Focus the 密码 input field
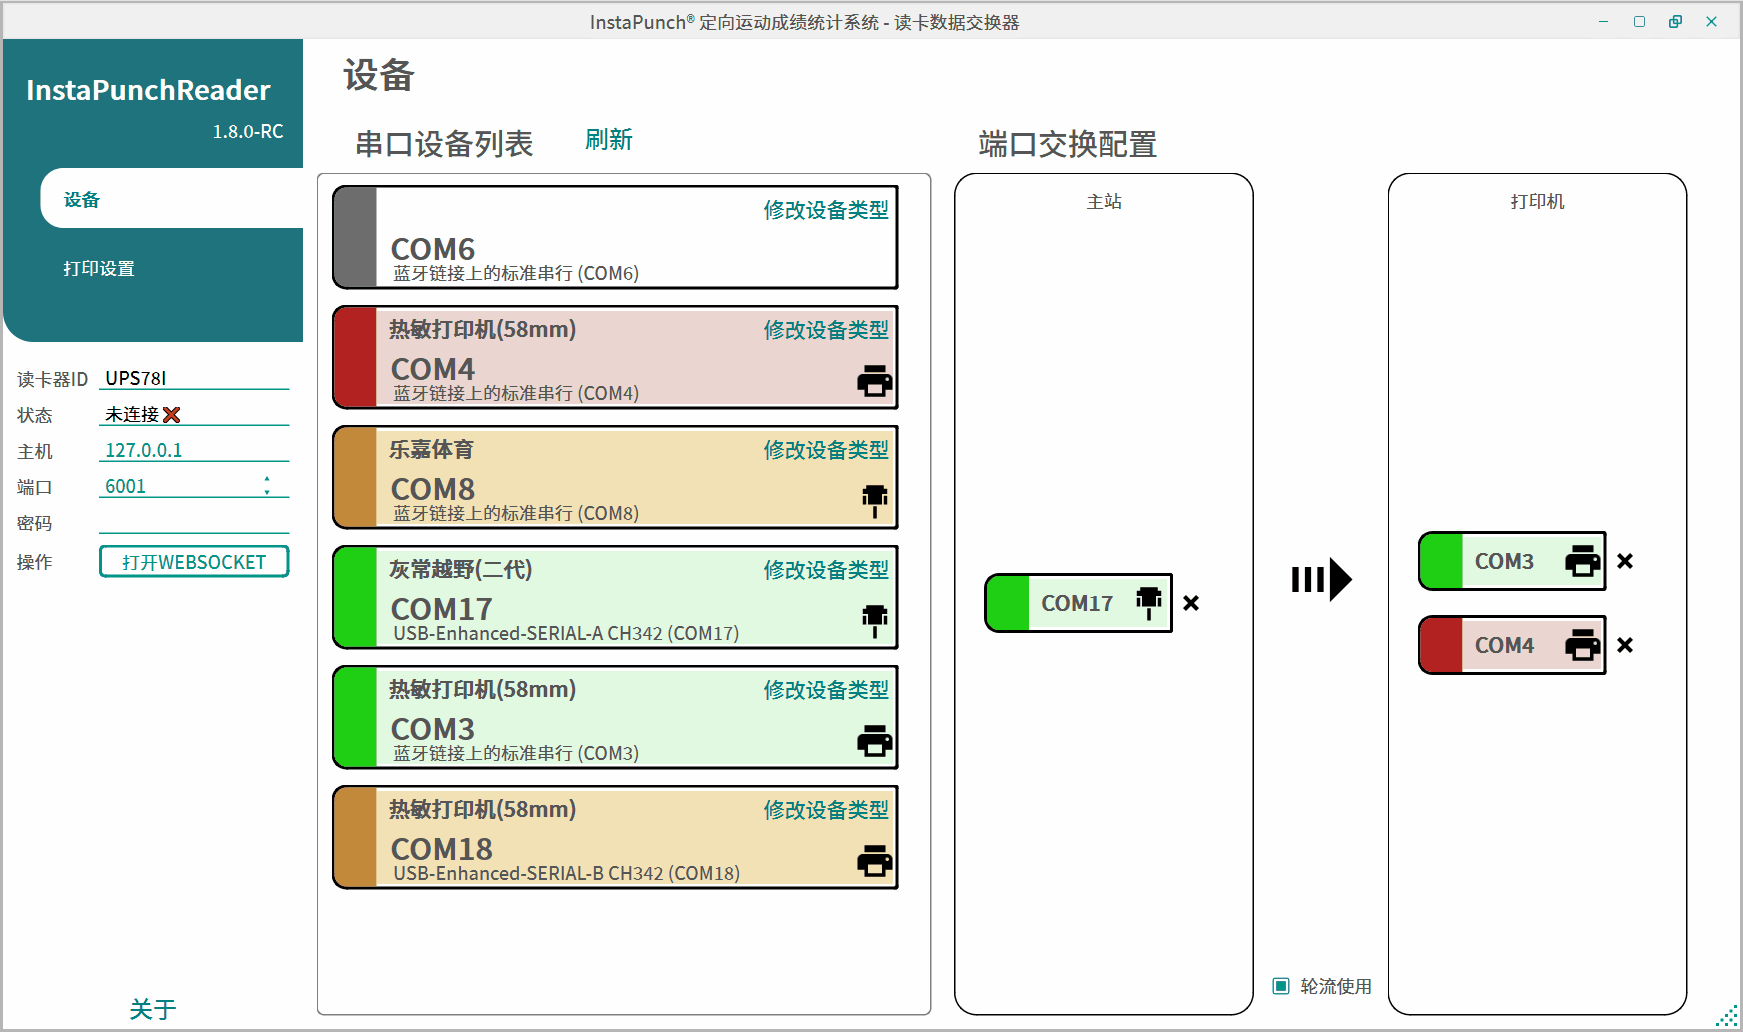Screen dimensions: 1743x1032 click(x=193, y=522)
